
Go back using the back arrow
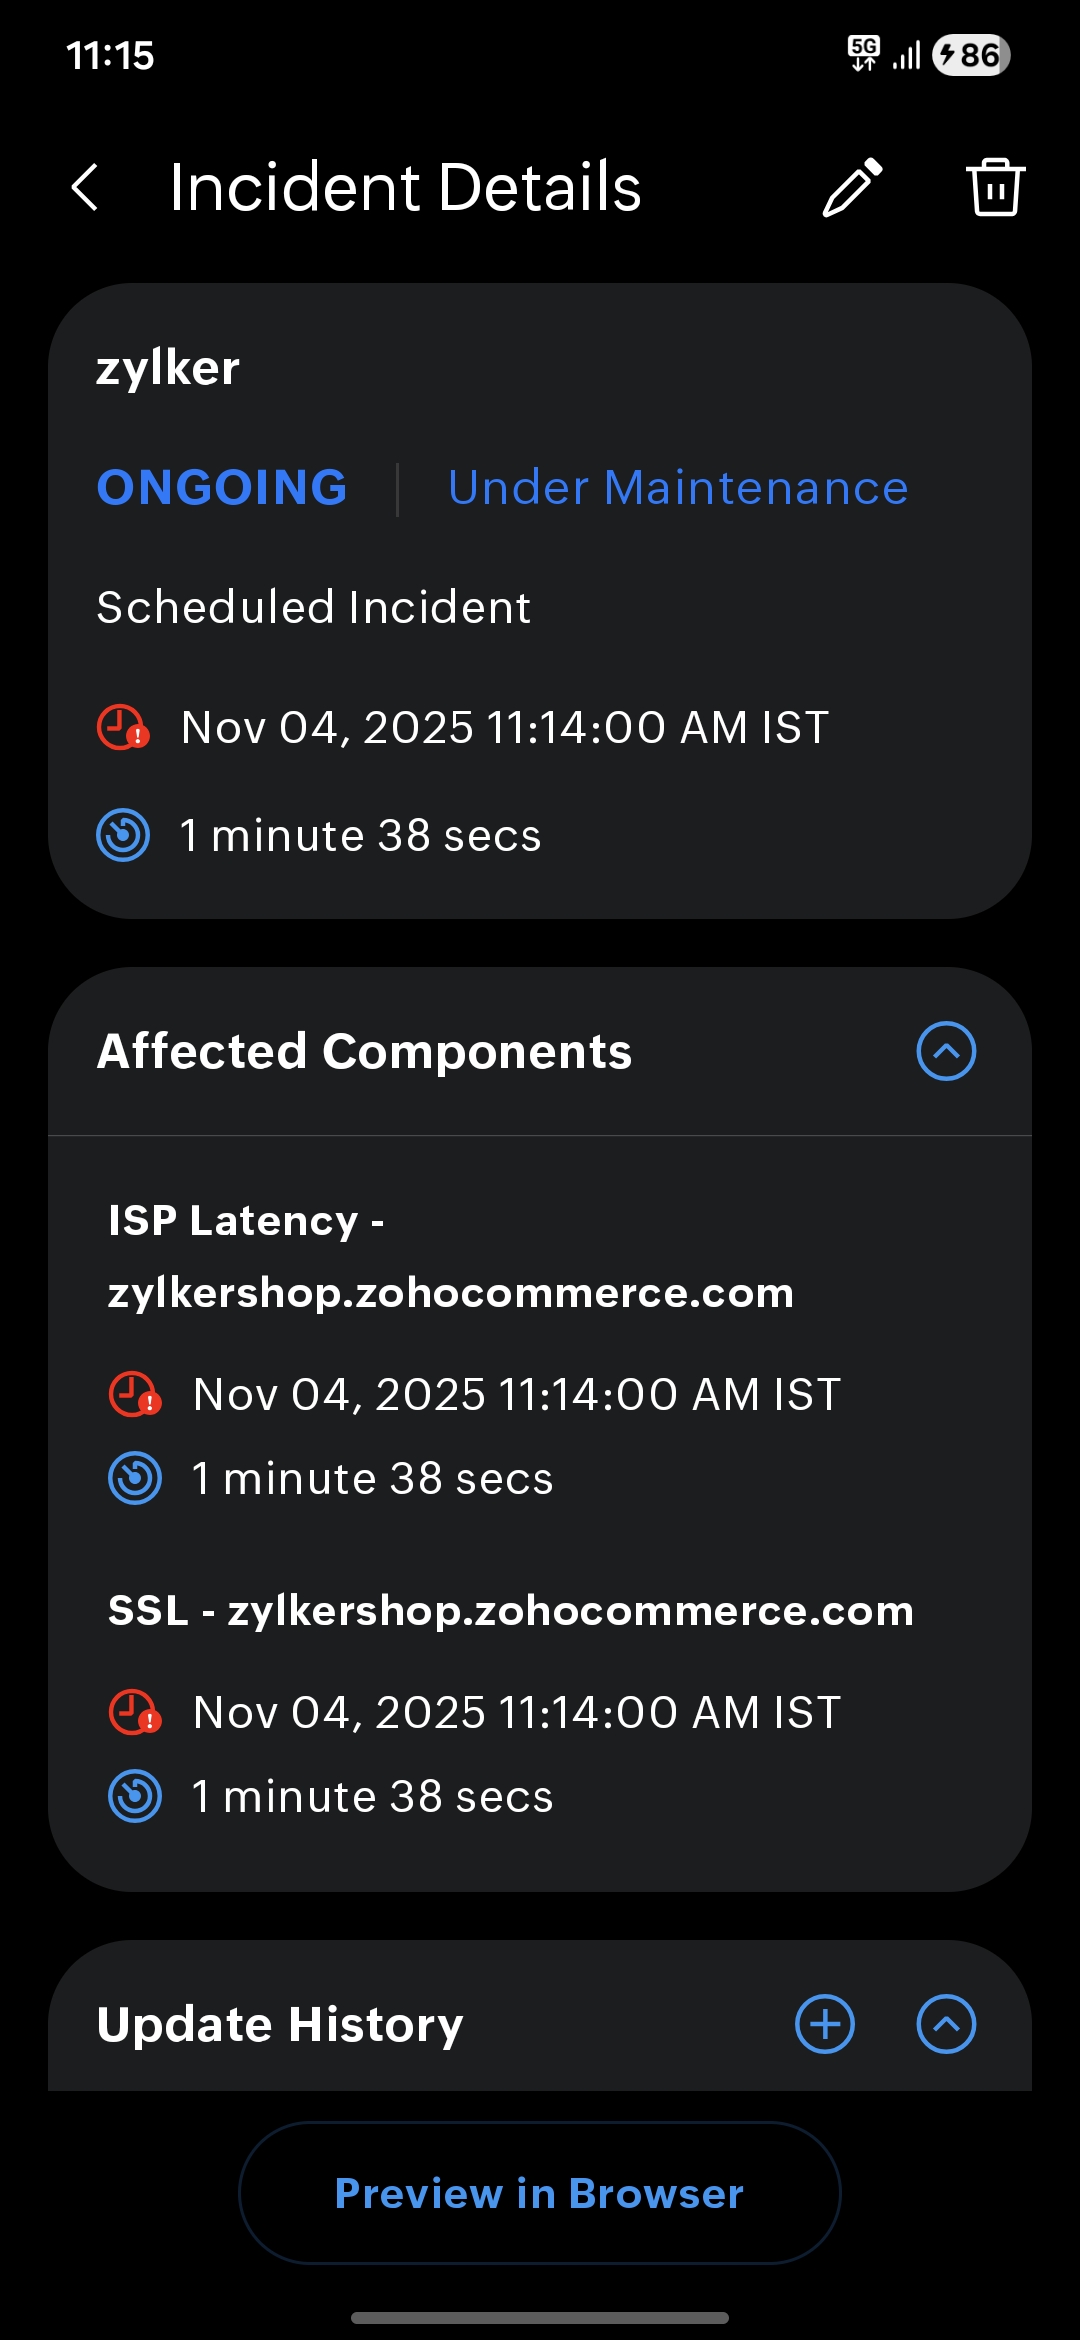(86, 187)
